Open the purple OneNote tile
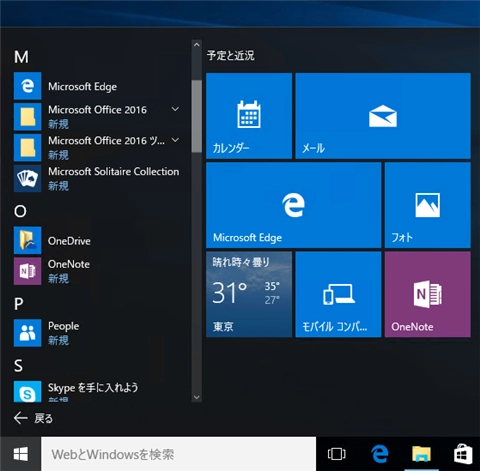Viewport: 480px width, 471px height. coord(428,294)
